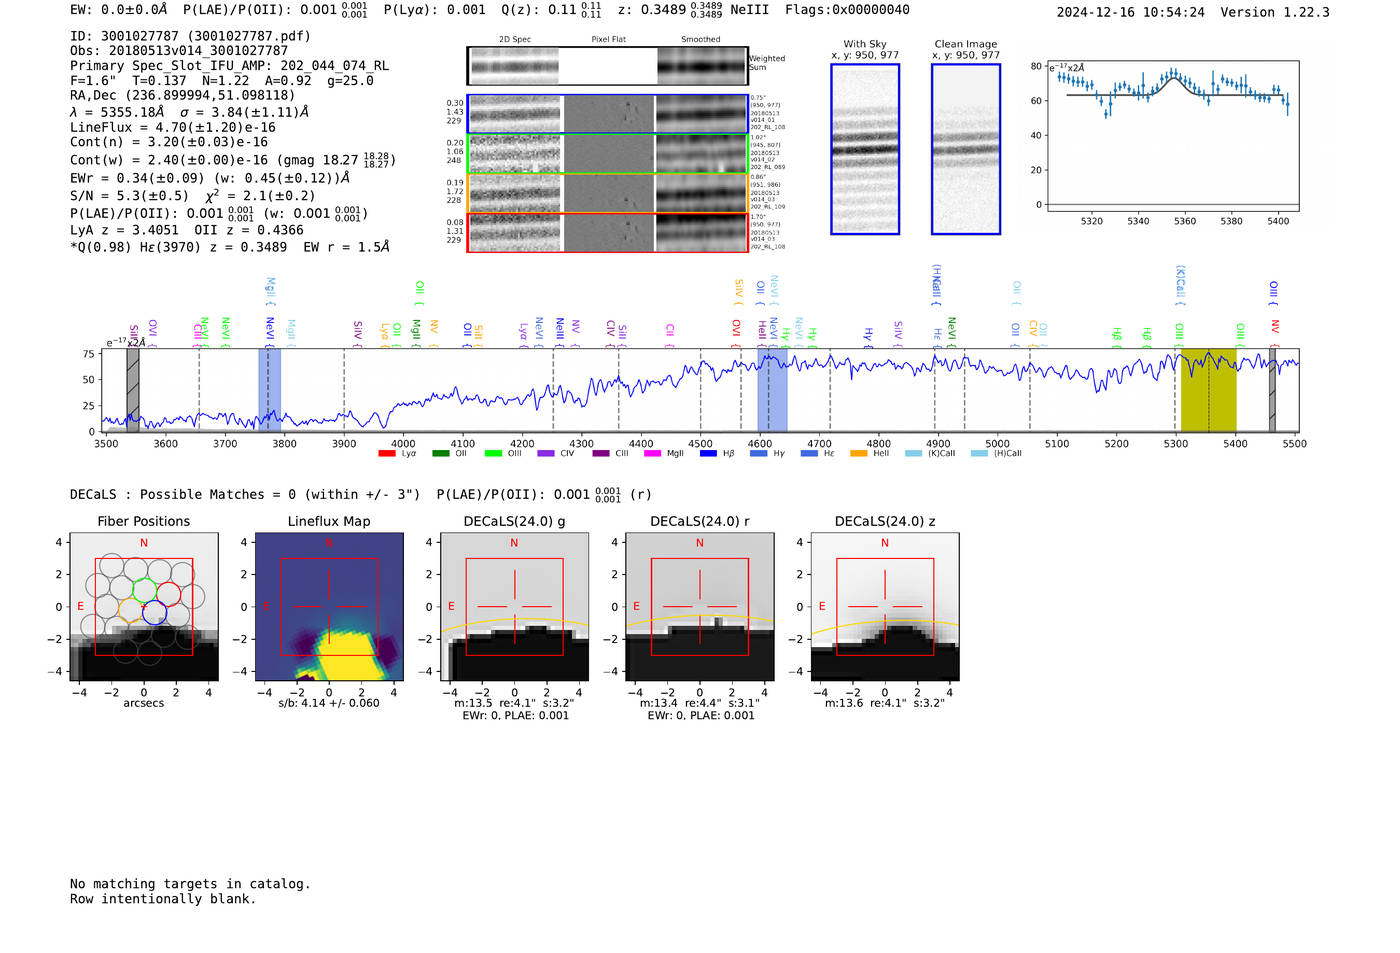Open the DECaLS(24.0) g cutout

514,607
